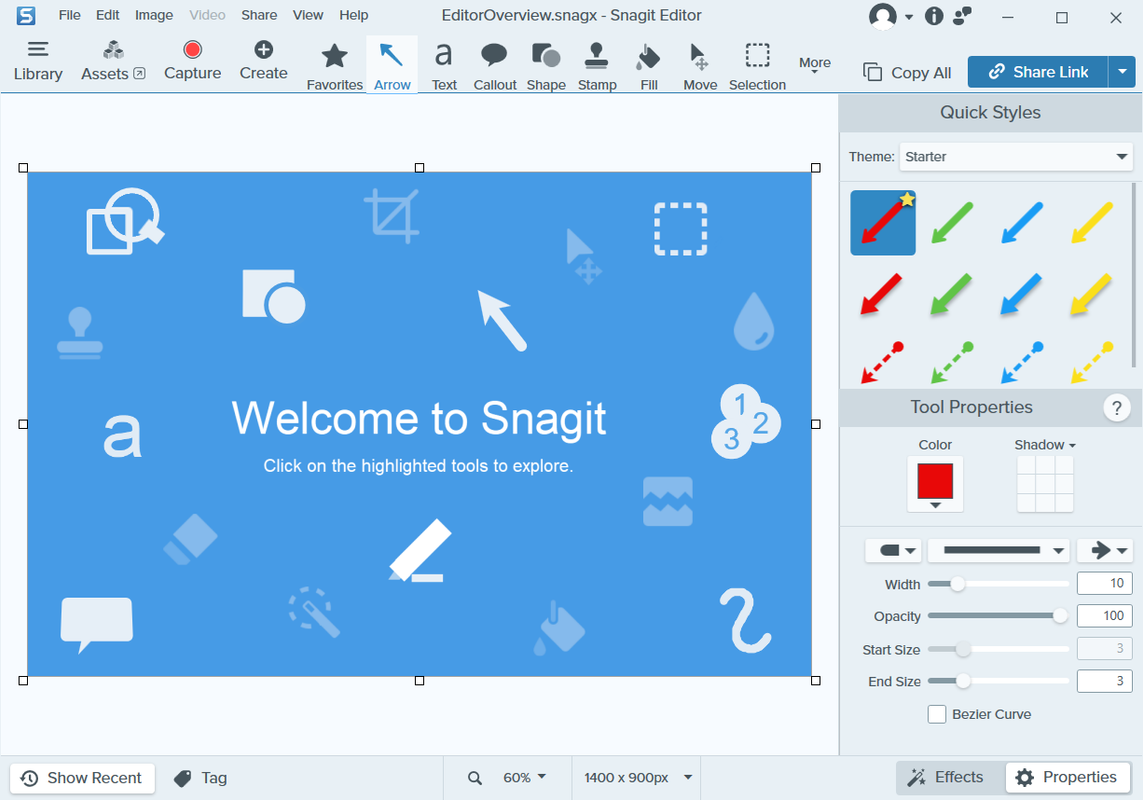The width and height of the screenshot is (1143, 800).
Task: Click the Opacity slider handle
Action: point(1060,615)
